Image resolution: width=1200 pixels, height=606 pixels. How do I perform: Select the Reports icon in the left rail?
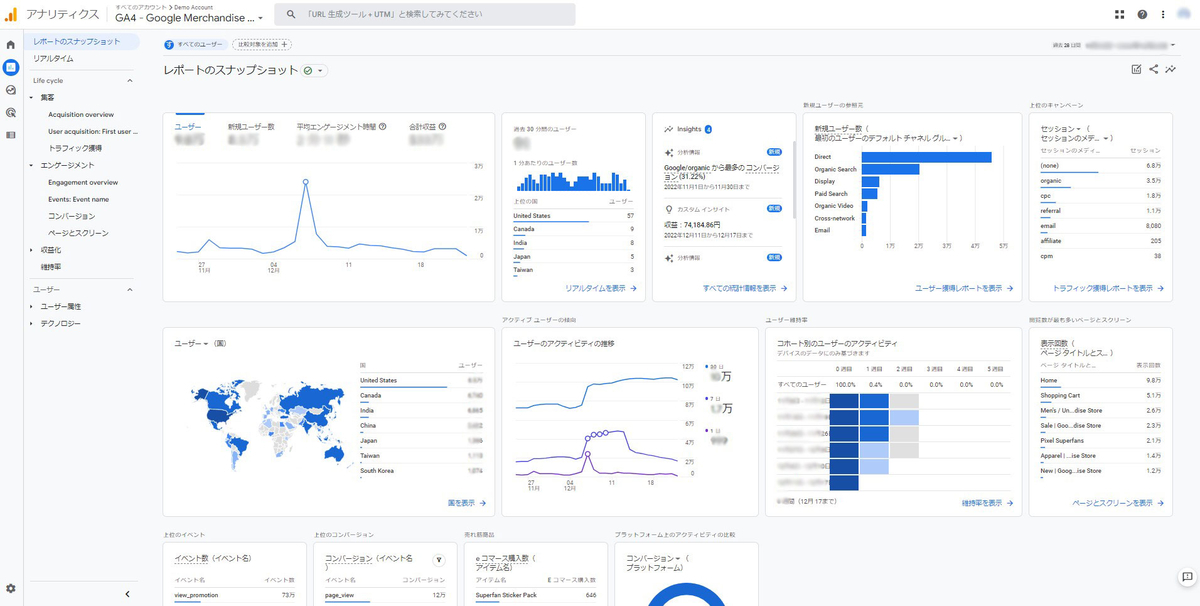pyautogui.click(x=11, y=67)
